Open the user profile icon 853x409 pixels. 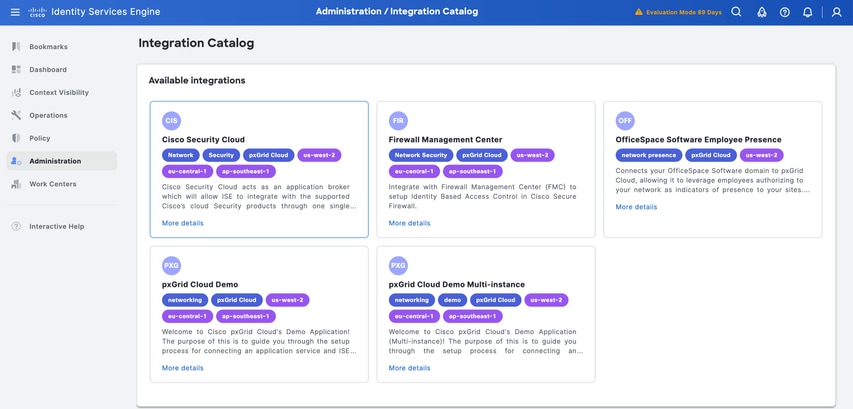837,12
